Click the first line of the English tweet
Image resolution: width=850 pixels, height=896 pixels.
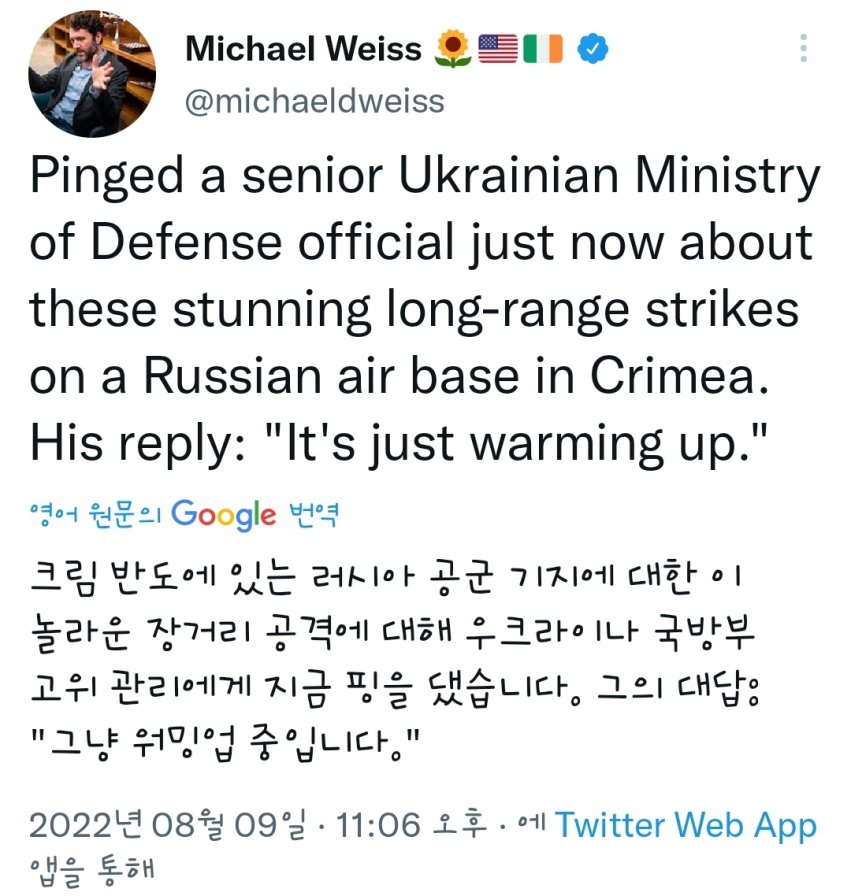pyautogui.click(x=425, y=178)
